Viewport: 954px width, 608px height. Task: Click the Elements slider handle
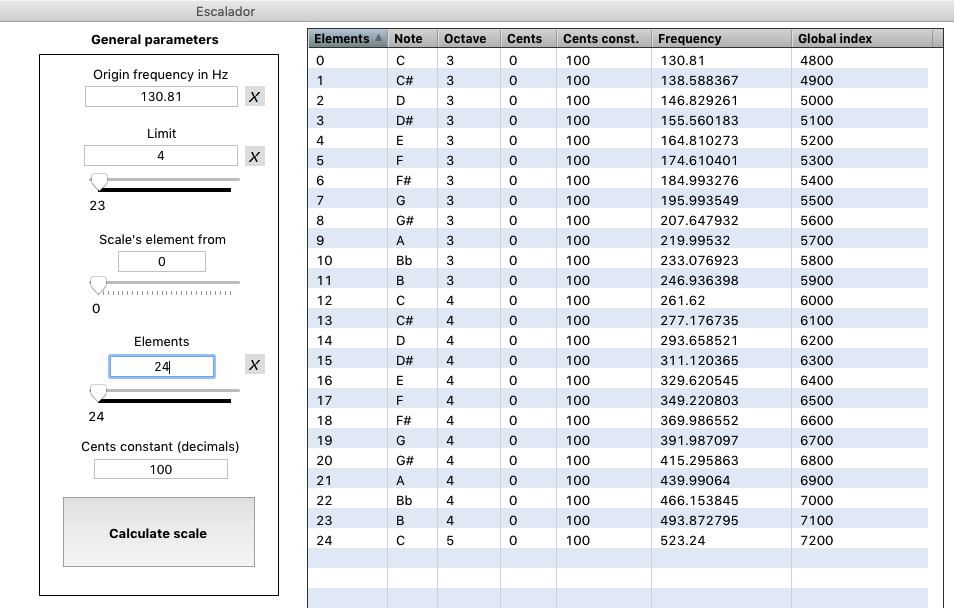(98, 392)
